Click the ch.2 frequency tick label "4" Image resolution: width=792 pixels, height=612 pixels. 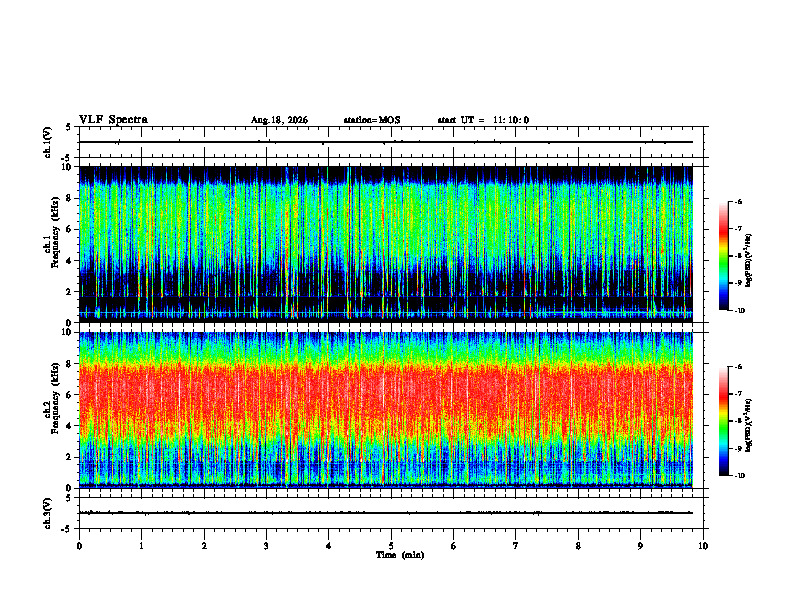(x=69, y=426)
